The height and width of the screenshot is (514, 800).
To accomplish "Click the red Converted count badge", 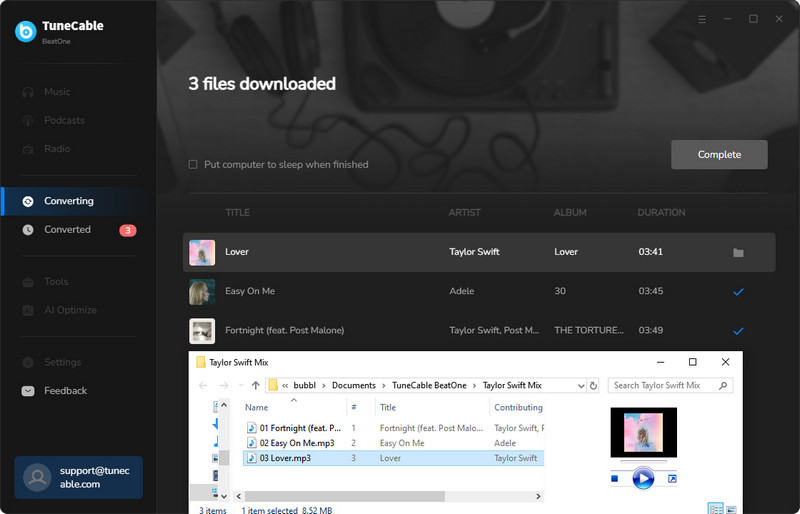I will (128, 230).
